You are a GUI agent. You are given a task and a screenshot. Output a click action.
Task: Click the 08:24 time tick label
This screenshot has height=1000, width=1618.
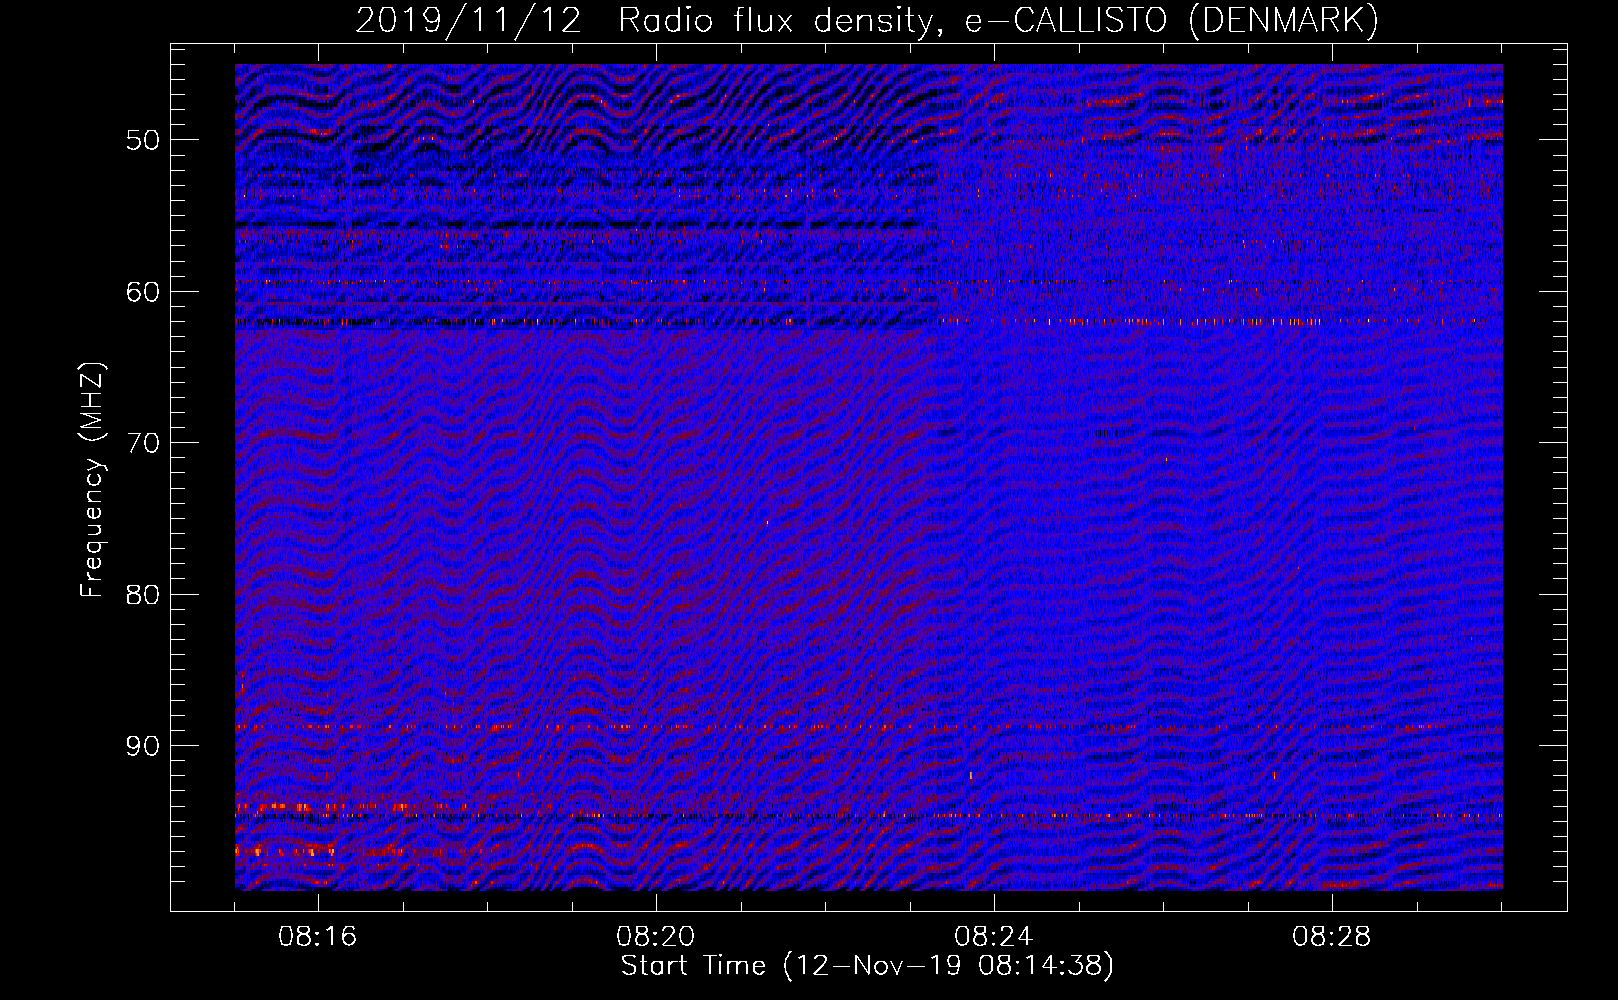coord(994,937)
